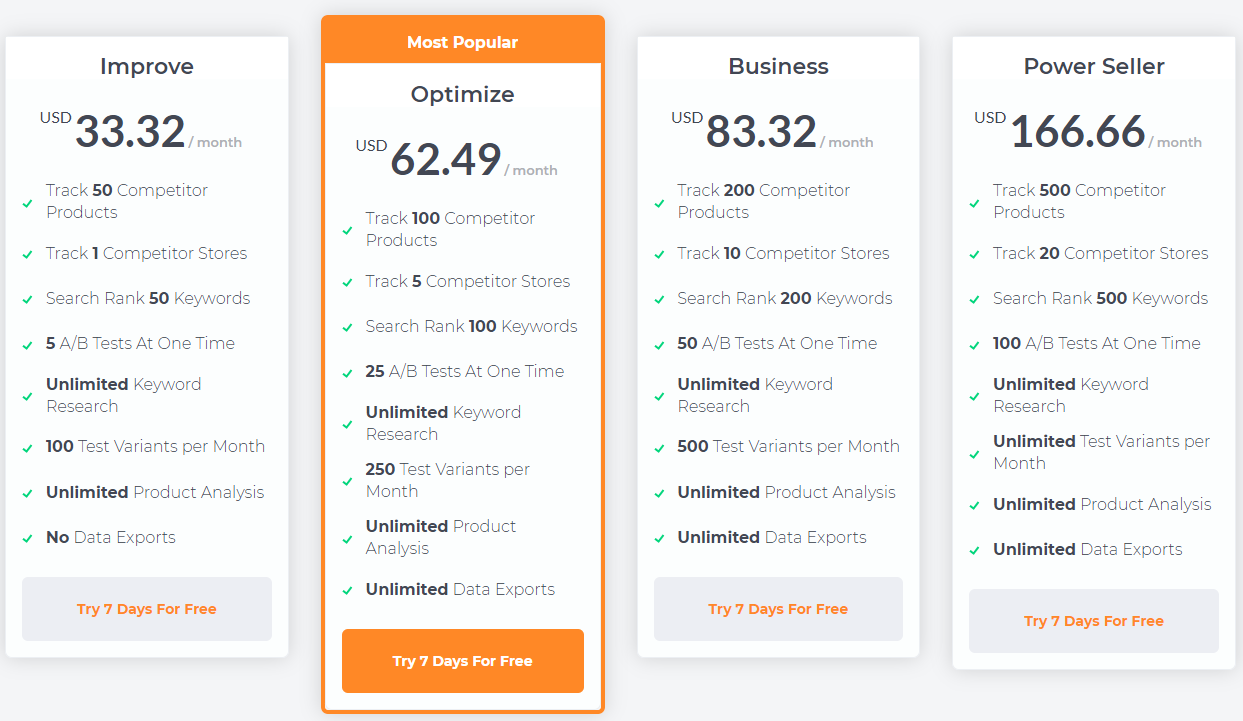Select the checkmark beside "500 Test Variants per Month"
The width and height of the screenshot is (1243, 721).
[x=659, y=447]
